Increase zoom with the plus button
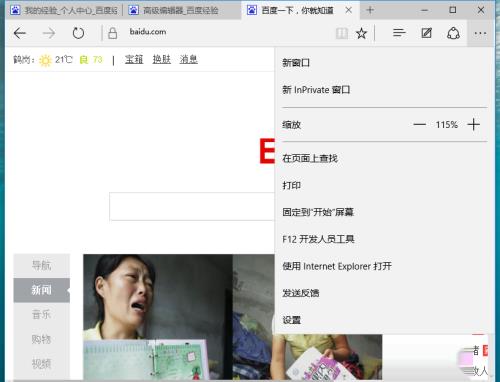Viewport: 500px width, 382px height. pos(473,125)
